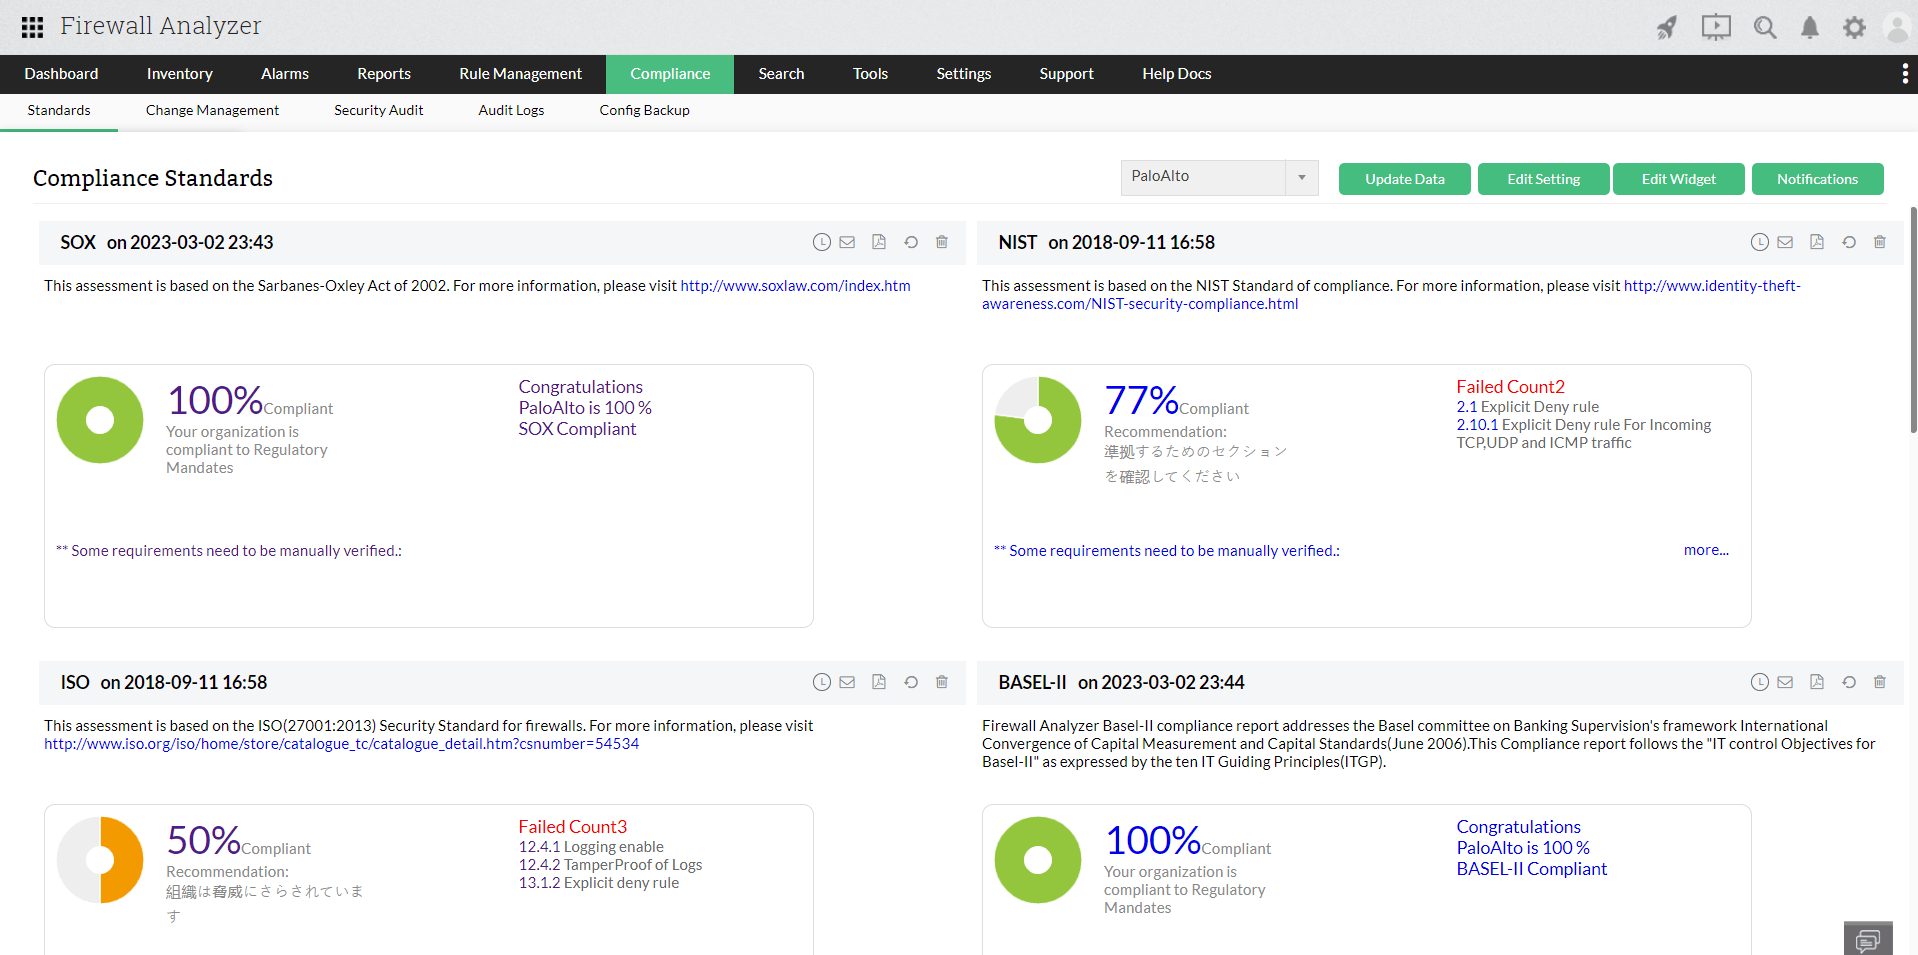Click the ISO 50% compliance donut chart
1918x955 pixels.
(100, 860)
